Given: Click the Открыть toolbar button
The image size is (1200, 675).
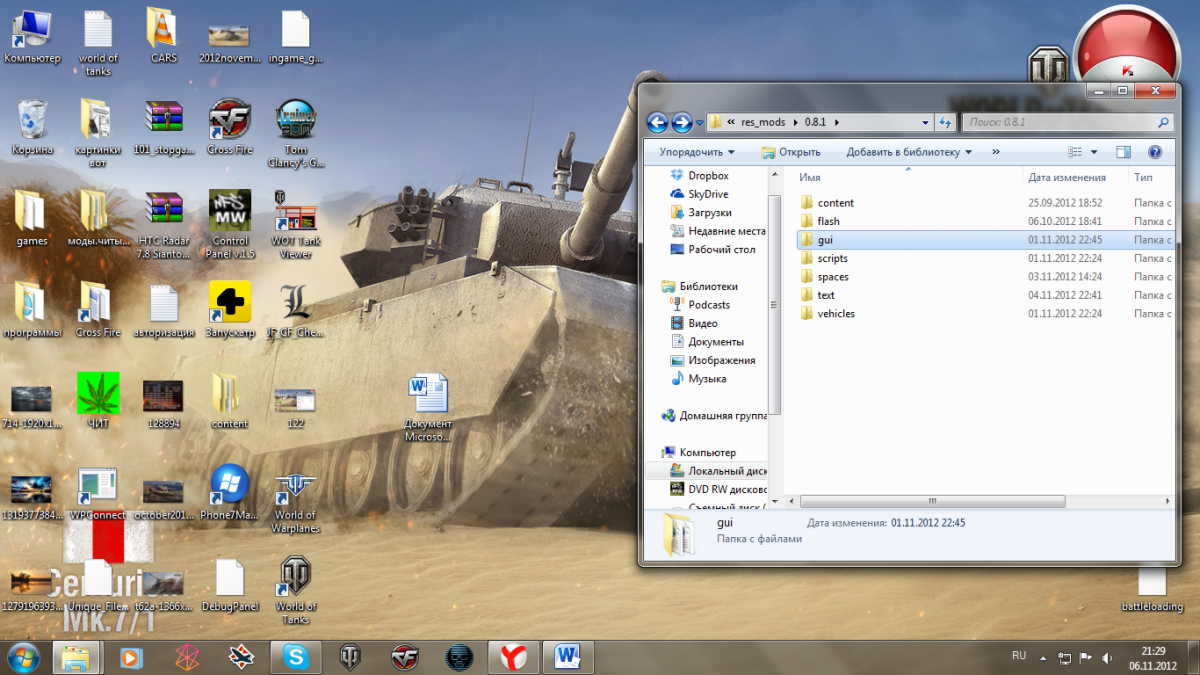Looking at the screenshot, I should (791, 152).
